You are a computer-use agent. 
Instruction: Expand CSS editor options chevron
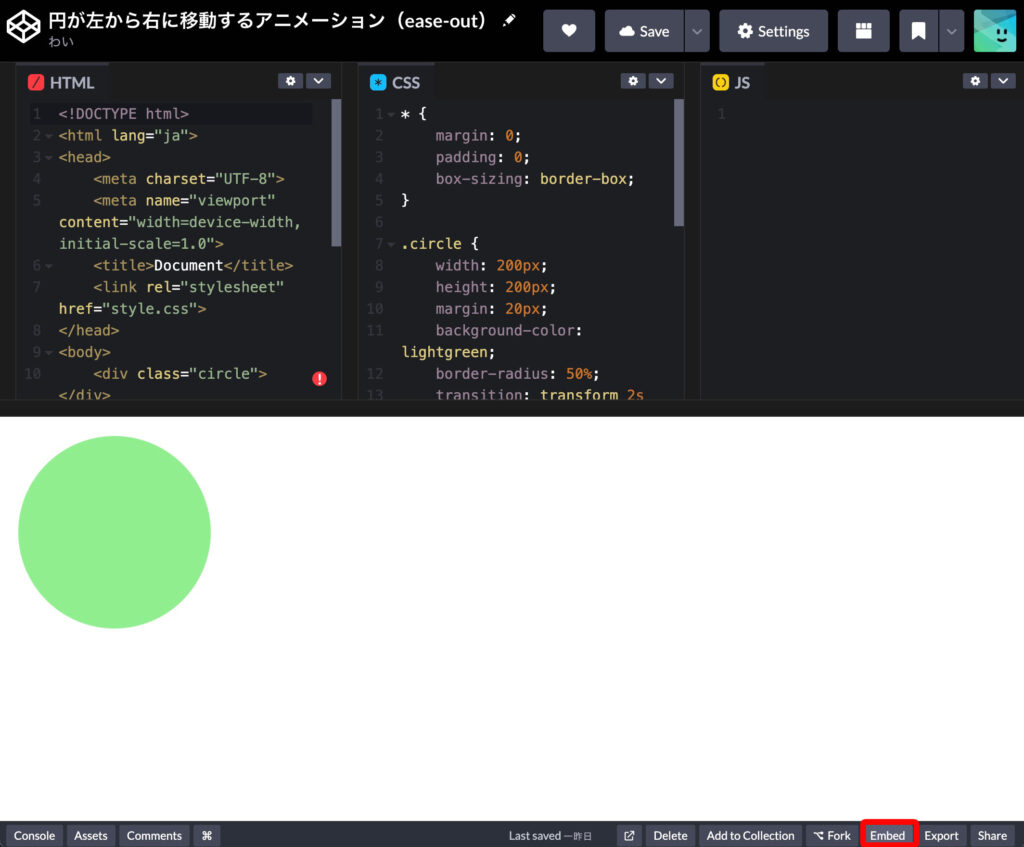tap(661, 81)
